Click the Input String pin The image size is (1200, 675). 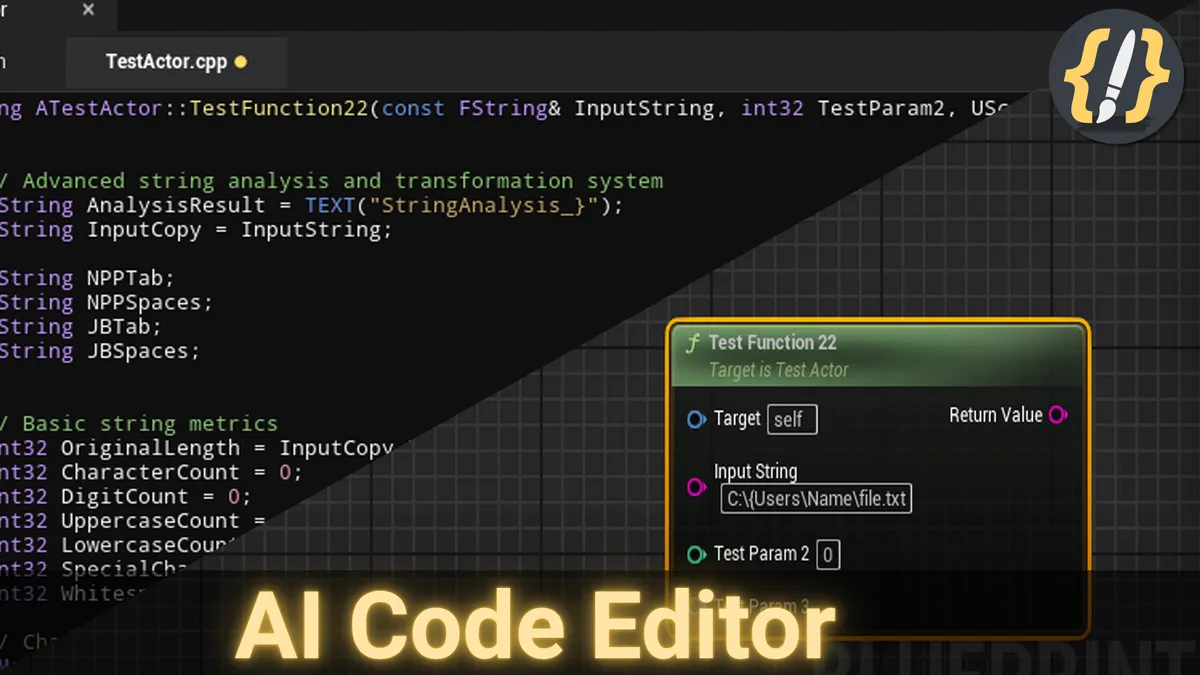(697, 487)
